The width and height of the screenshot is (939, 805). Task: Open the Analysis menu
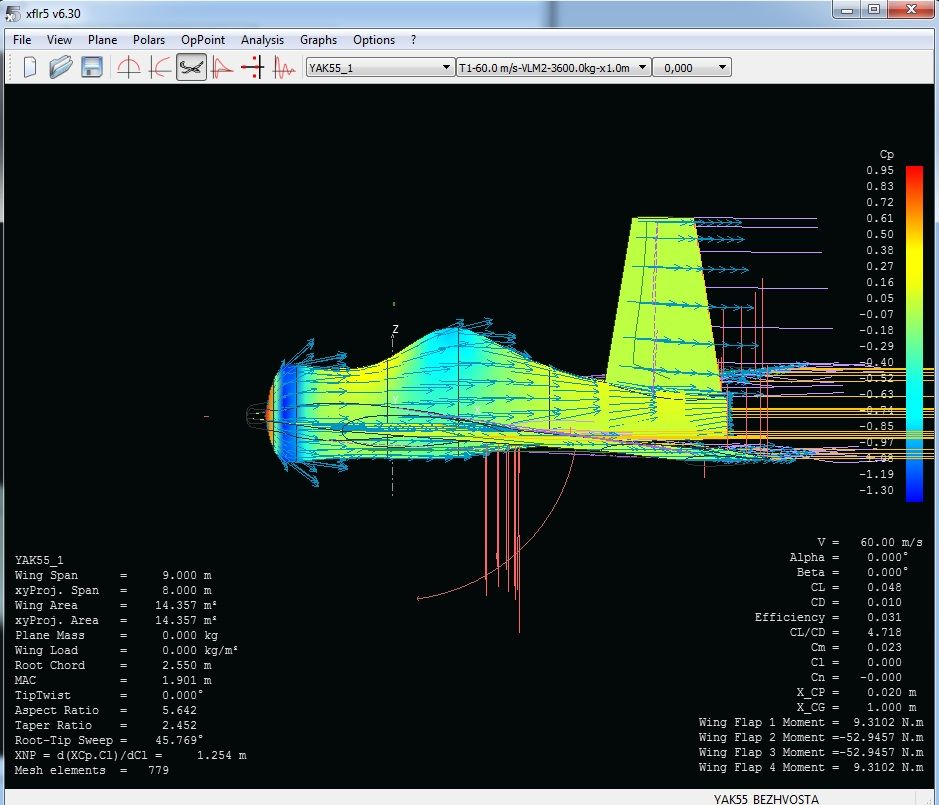click(x=262, y=40)
